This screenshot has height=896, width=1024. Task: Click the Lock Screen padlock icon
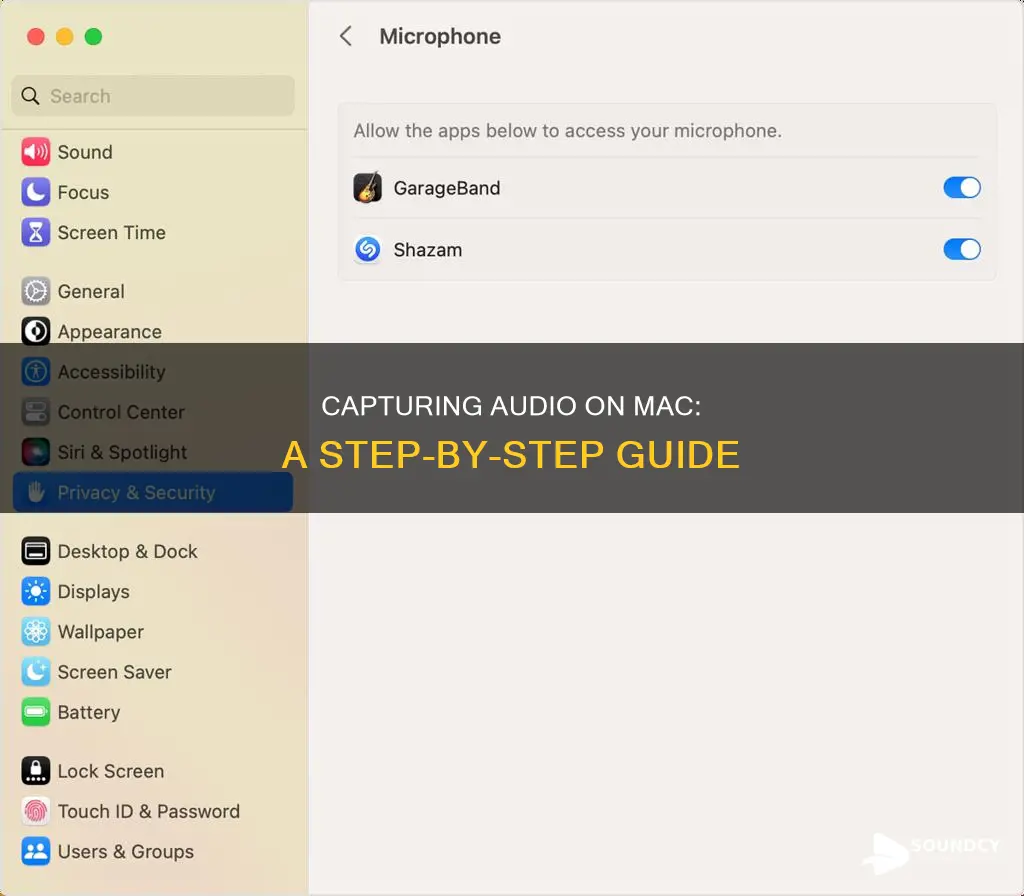pyautogui.click(x=35, y=771)
